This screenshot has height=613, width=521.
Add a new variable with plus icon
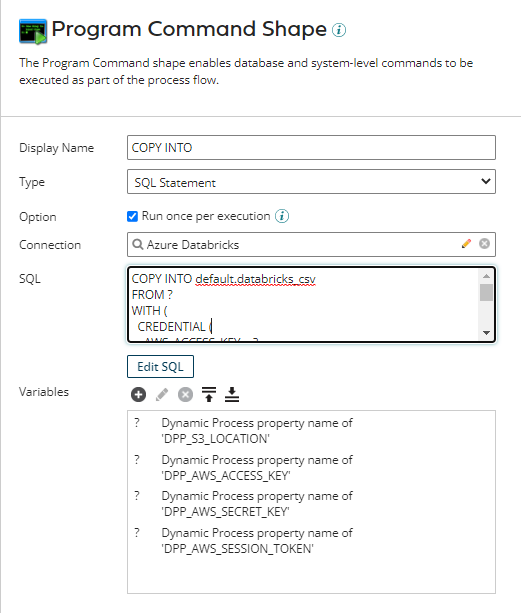[138, 394]
